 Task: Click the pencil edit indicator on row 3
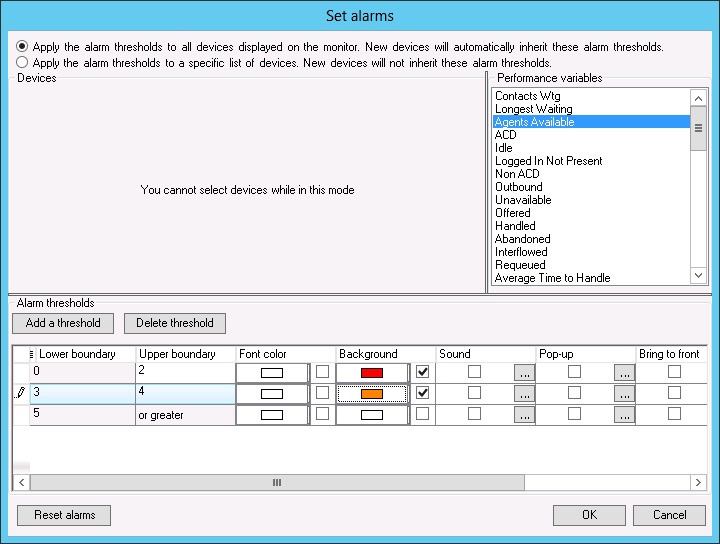pyautogui.click(x=21, y=393)
